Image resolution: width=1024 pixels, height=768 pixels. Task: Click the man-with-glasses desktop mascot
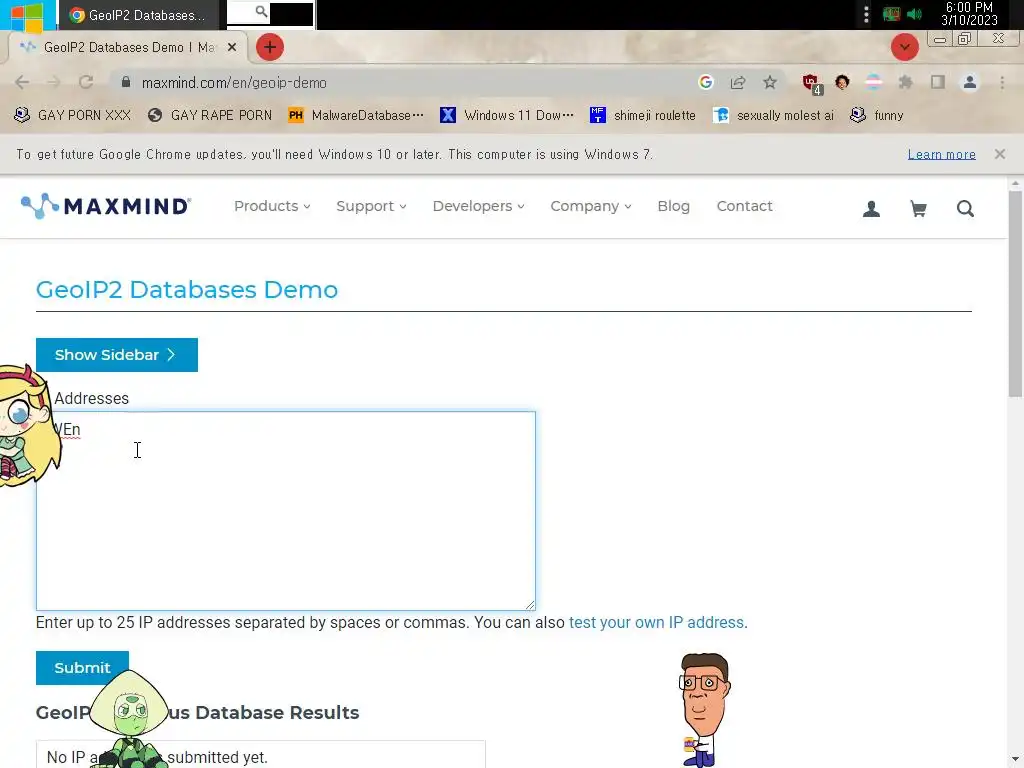tap(703, 709)
